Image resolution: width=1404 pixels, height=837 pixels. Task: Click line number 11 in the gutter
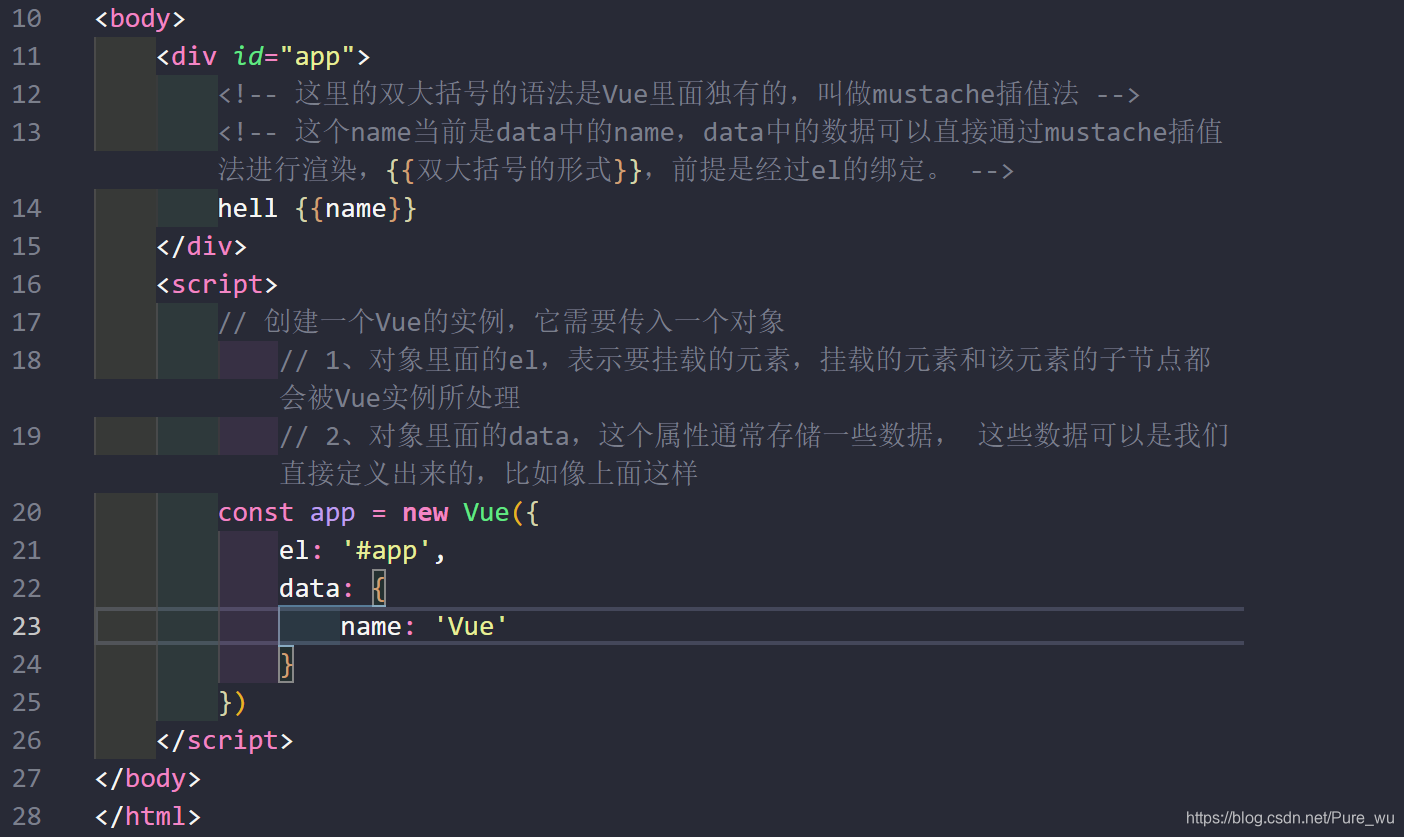pyautogui.click(x=27, y=56)
